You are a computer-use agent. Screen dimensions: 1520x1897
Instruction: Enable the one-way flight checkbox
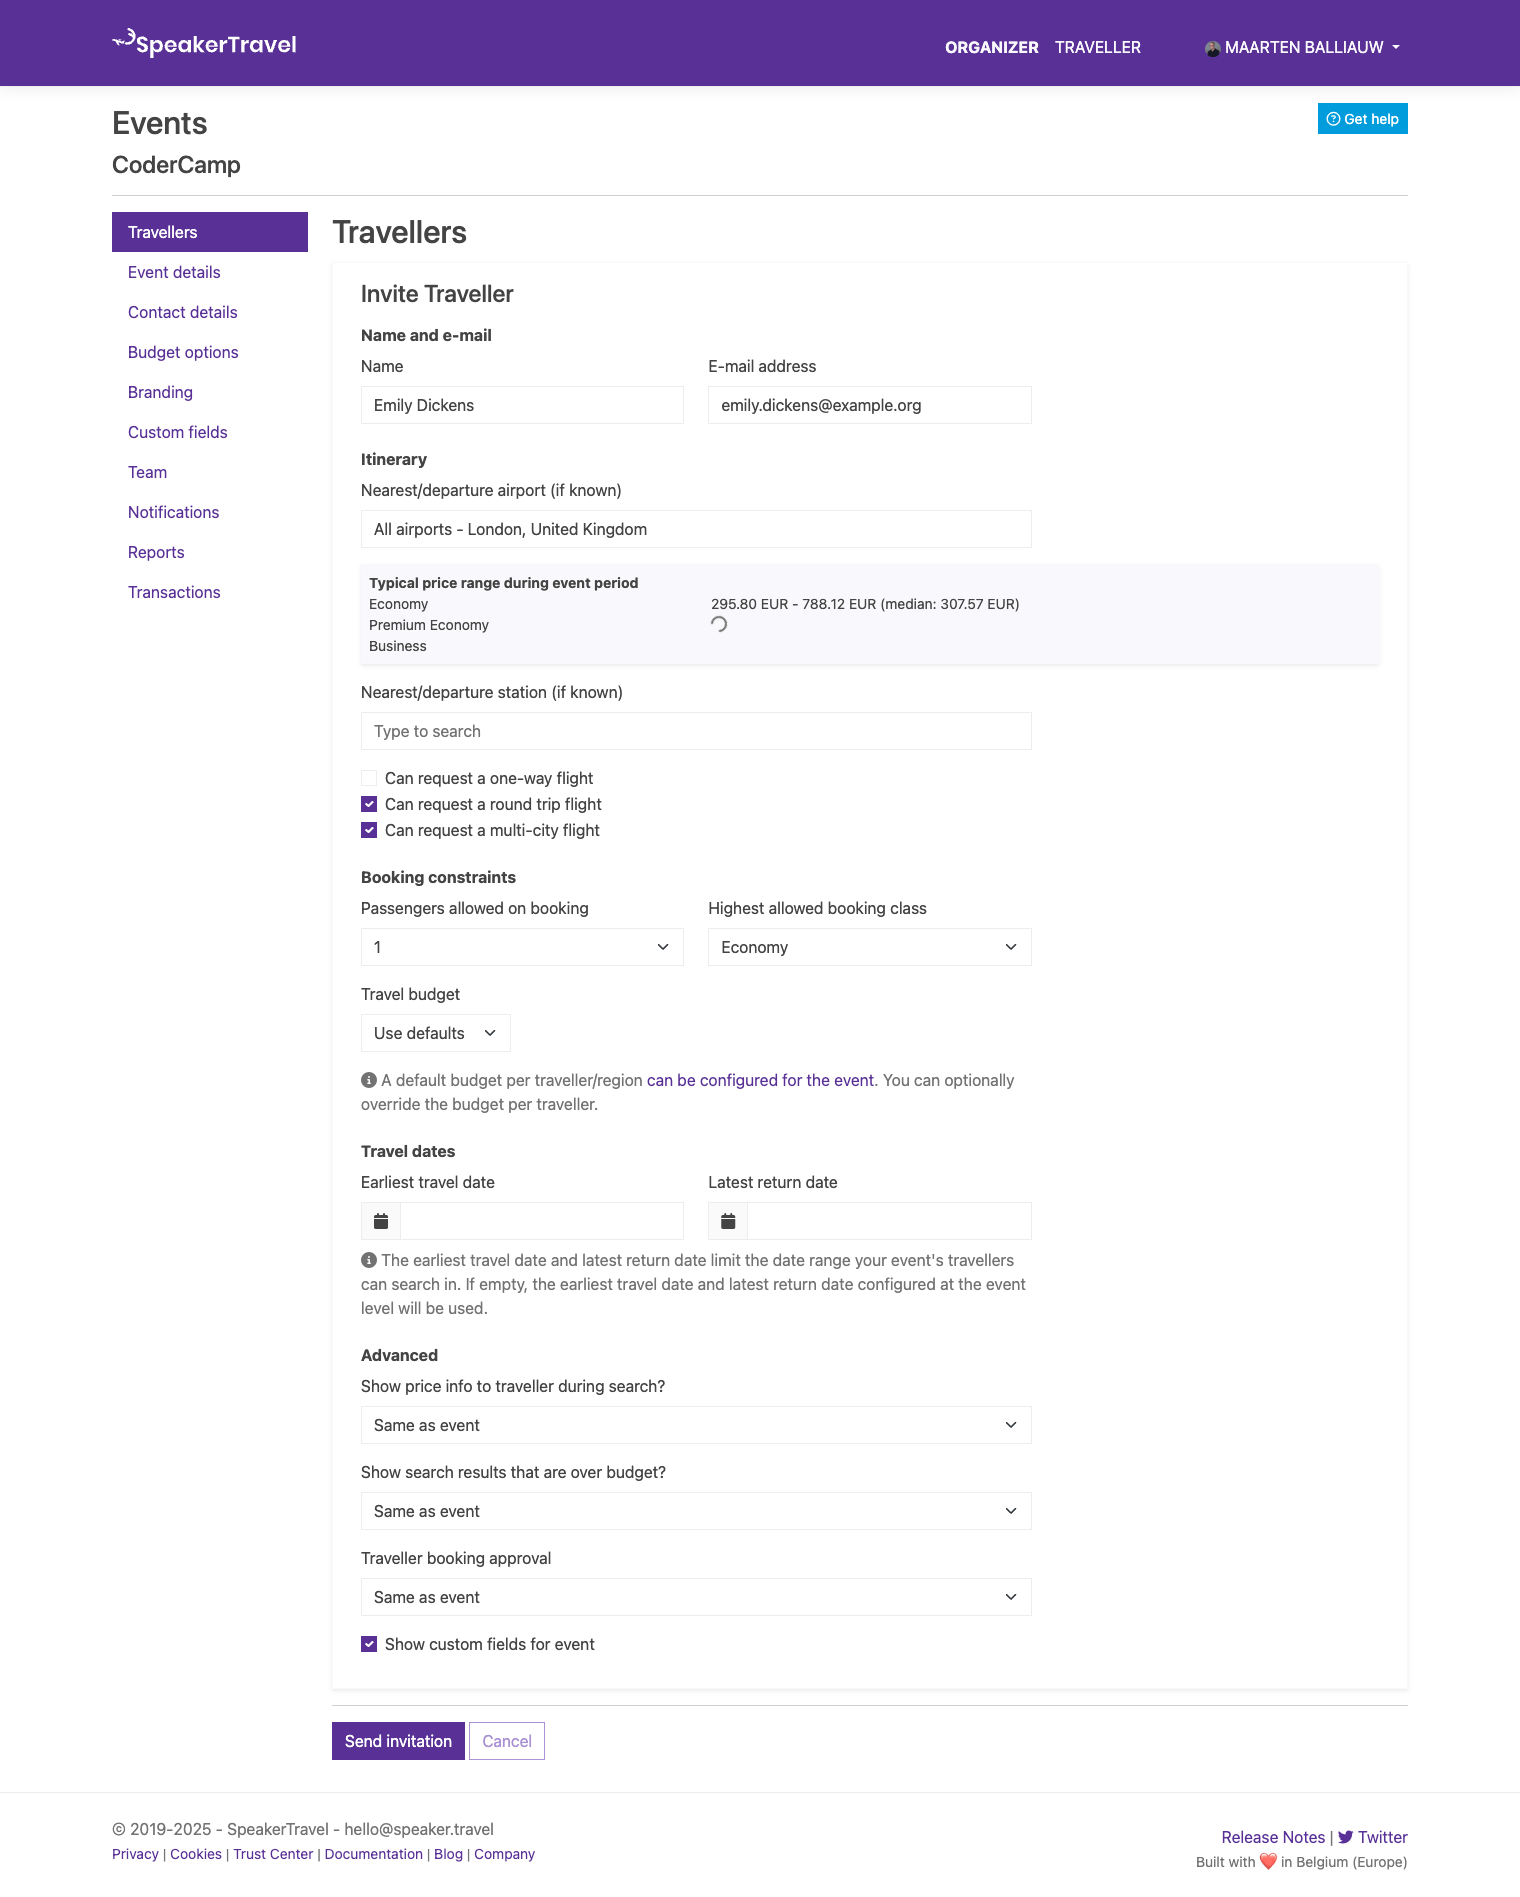[369, 778]
